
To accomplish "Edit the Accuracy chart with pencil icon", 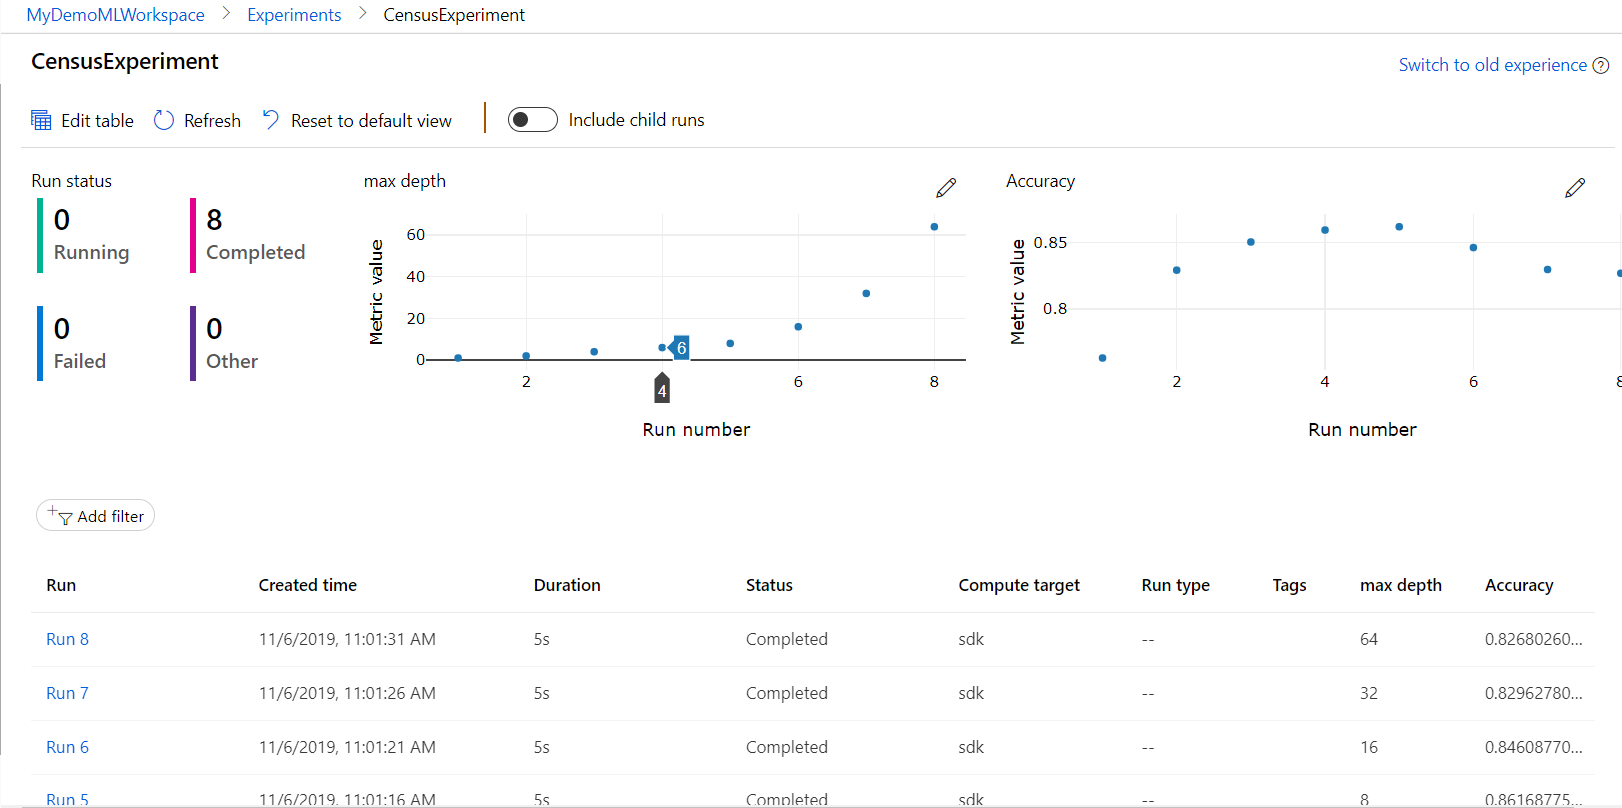I will (x=1575, y=188).
